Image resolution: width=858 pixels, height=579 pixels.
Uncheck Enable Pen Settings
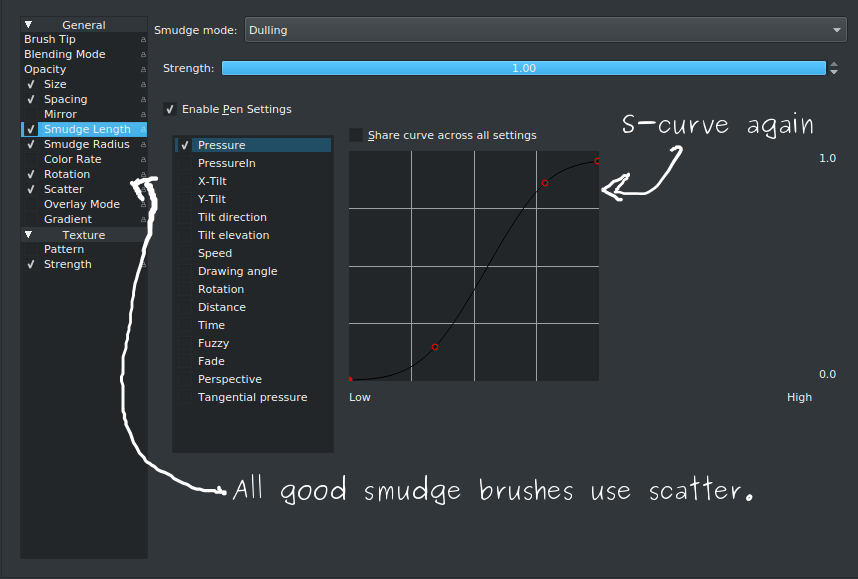point(169,110)
